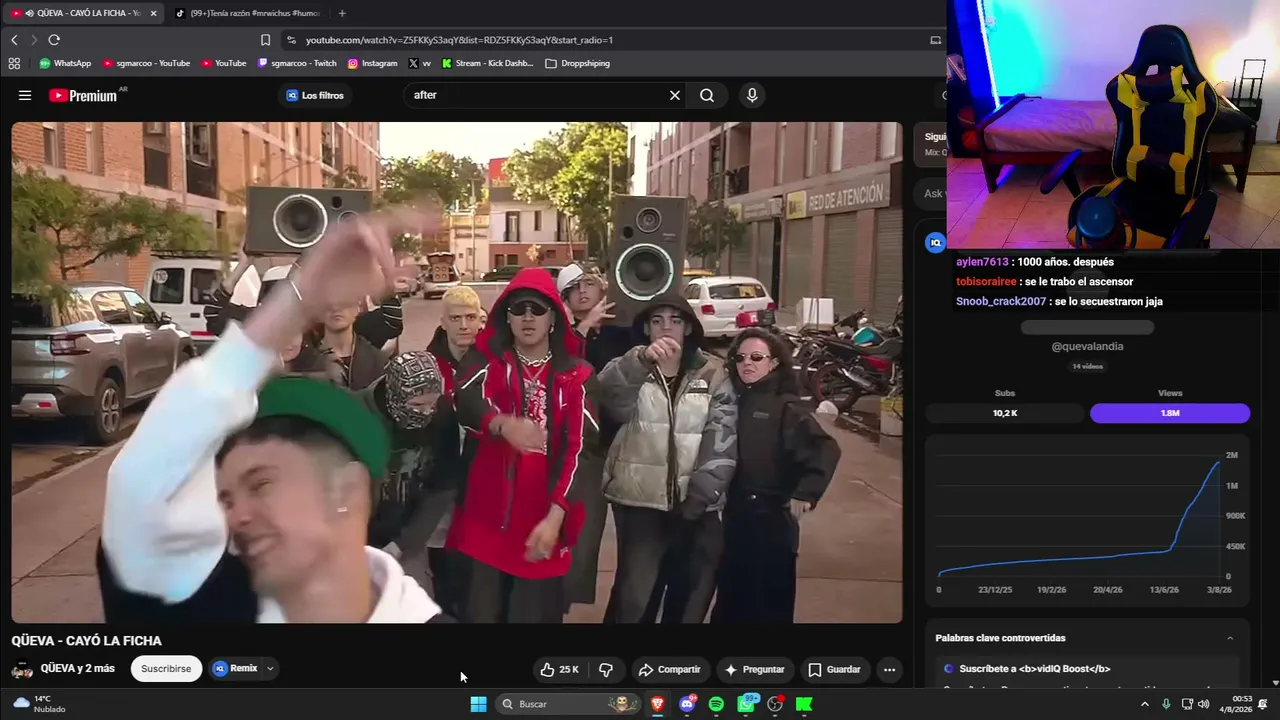The image size is (1280, 720).
Task: Show hidden system tray icons
Action: 1145,704
